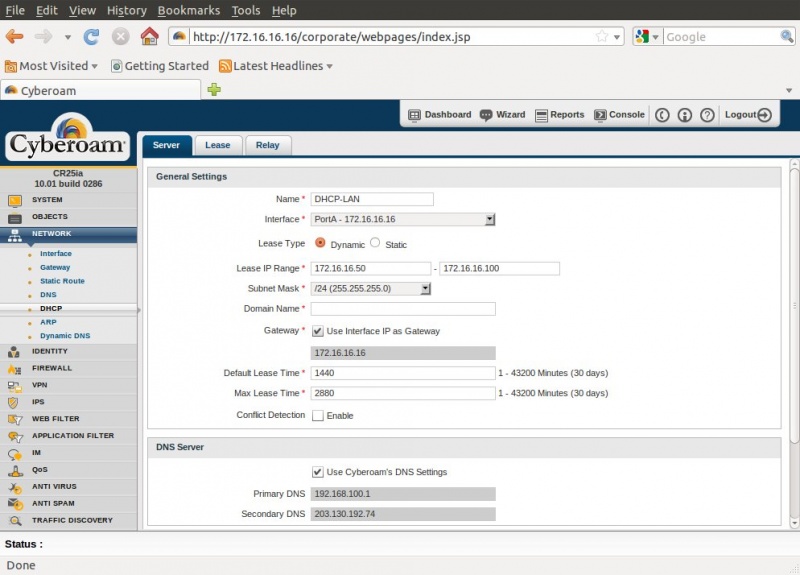Open the Bookmarks menu
The height and width of the screenshot is (575, 800).
[188, 10]
